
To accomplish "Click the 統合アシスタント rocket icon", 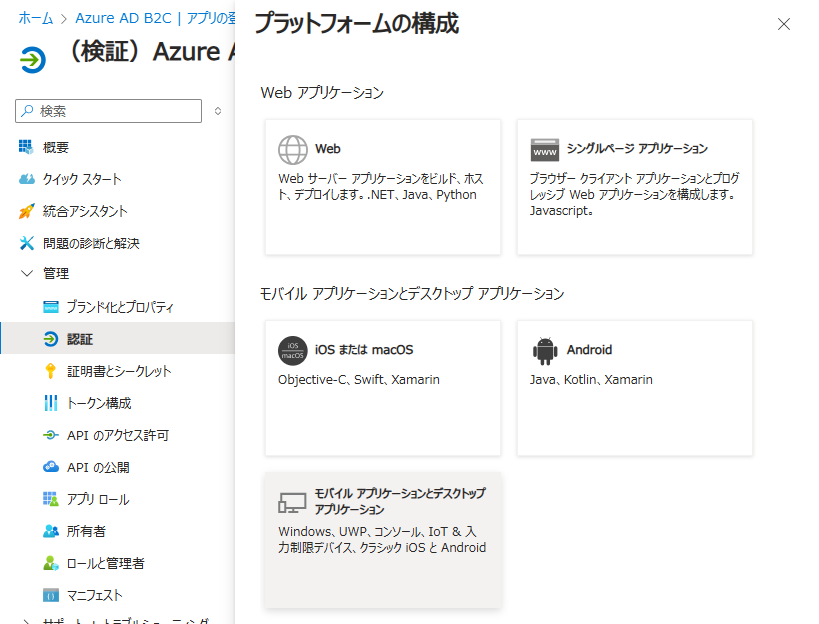I will coord(27,211).
